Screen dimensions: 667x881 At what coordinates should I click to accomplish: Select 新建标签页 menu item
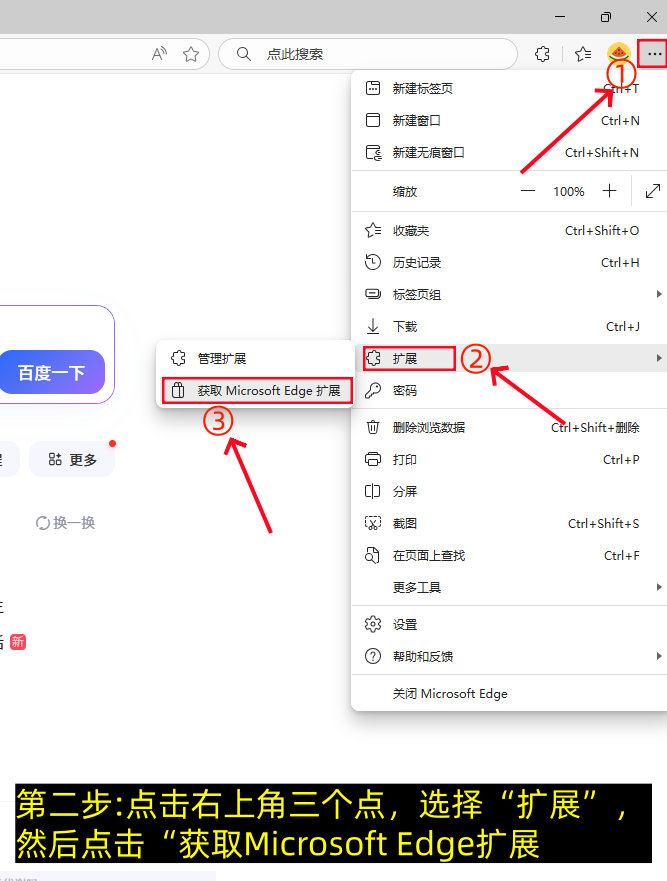[x=509, y=88]
